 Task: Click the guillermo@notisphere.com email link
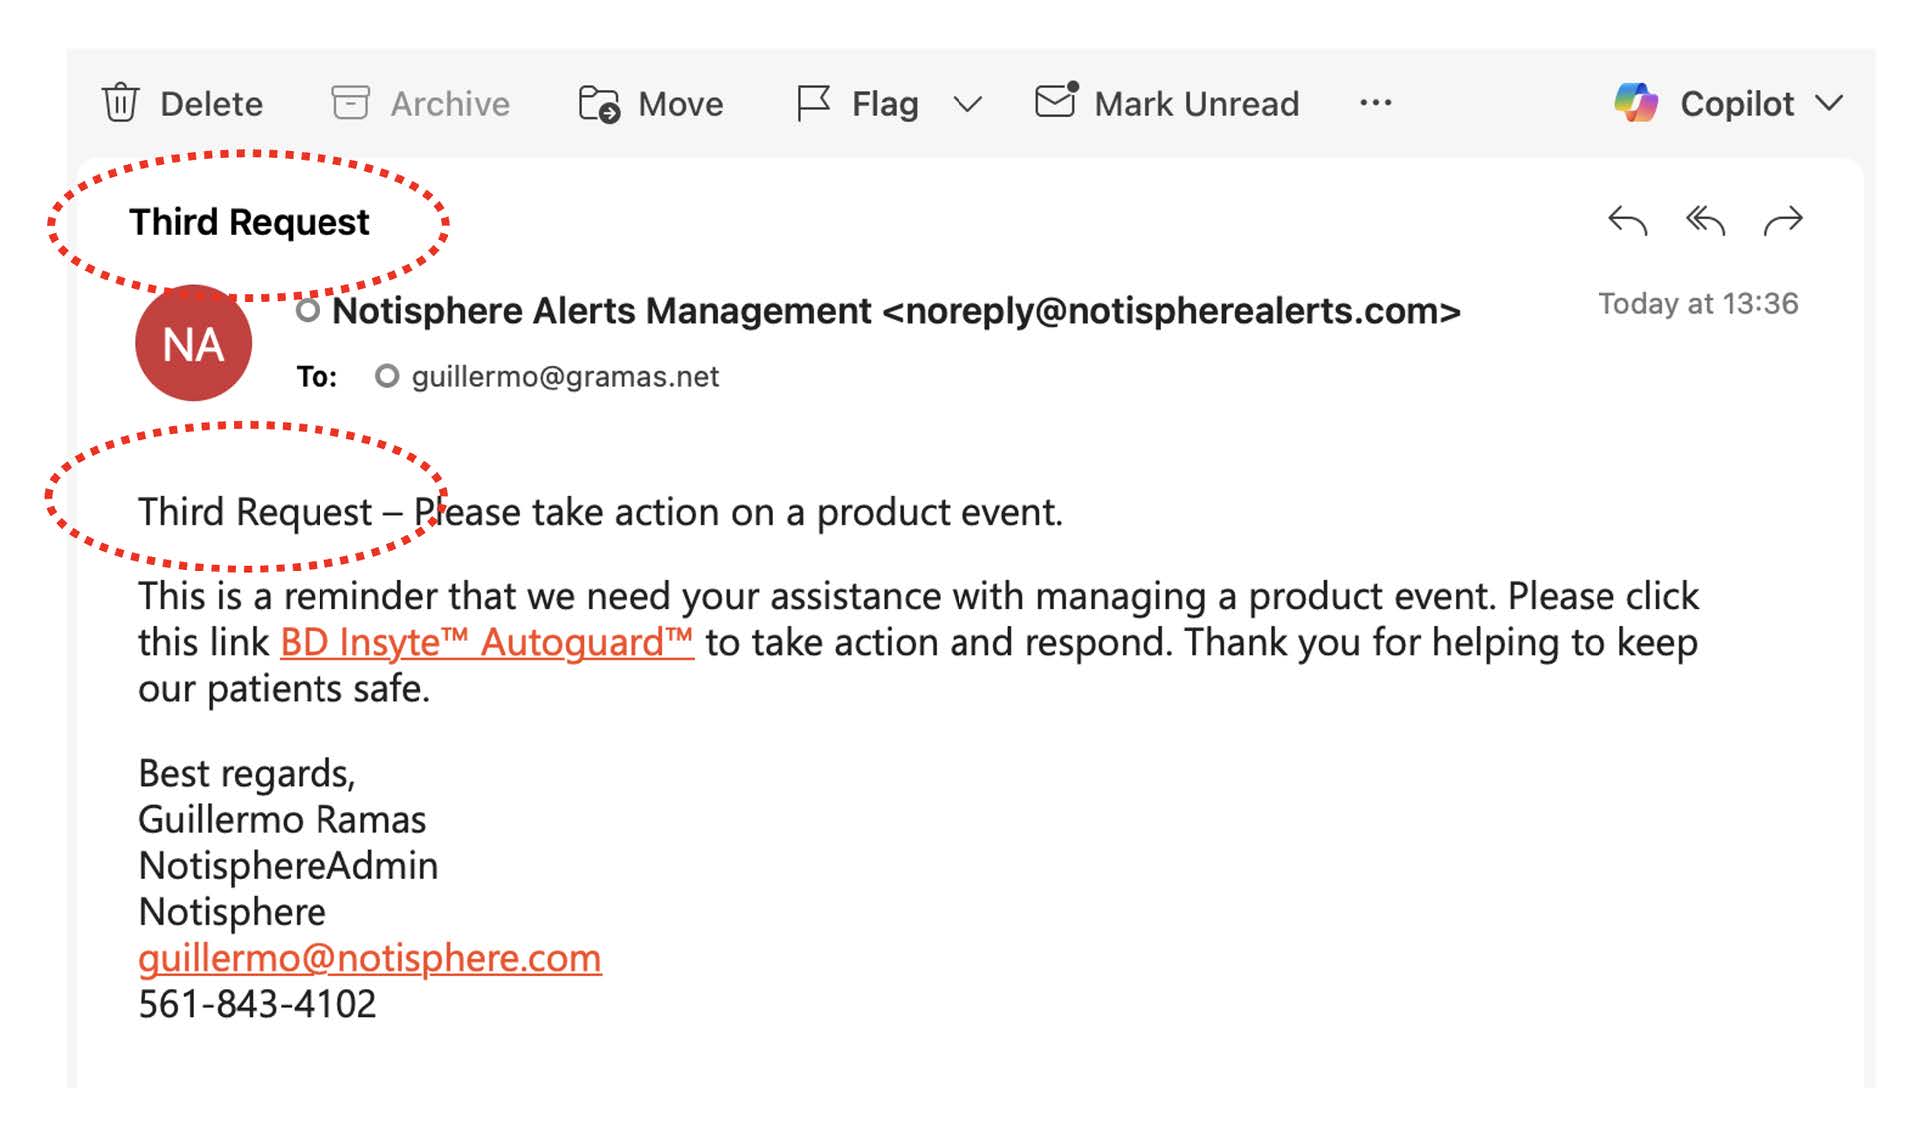pyautogui.click(x=370, y=958)
